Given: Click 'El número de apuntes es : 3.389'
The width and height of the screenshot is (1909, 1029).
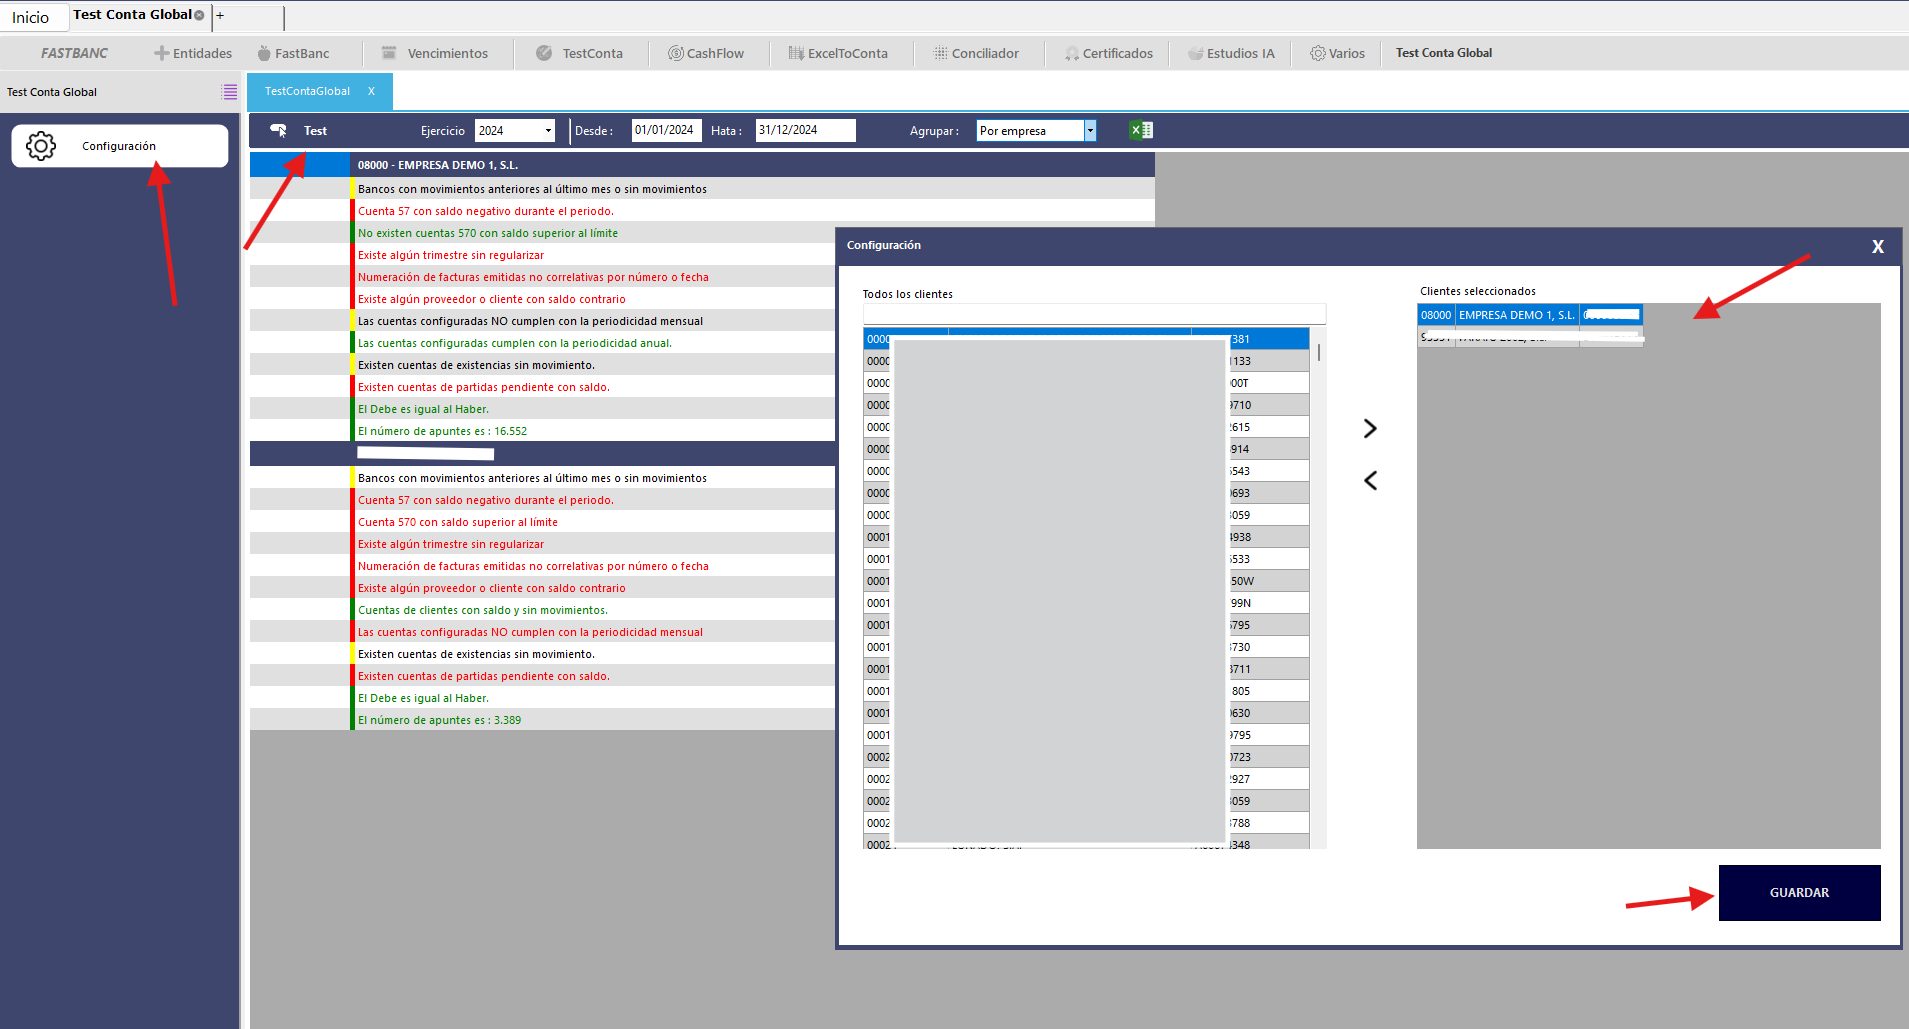Looking at the screenshot, I should pyautogui.click(x=439, y=720).
